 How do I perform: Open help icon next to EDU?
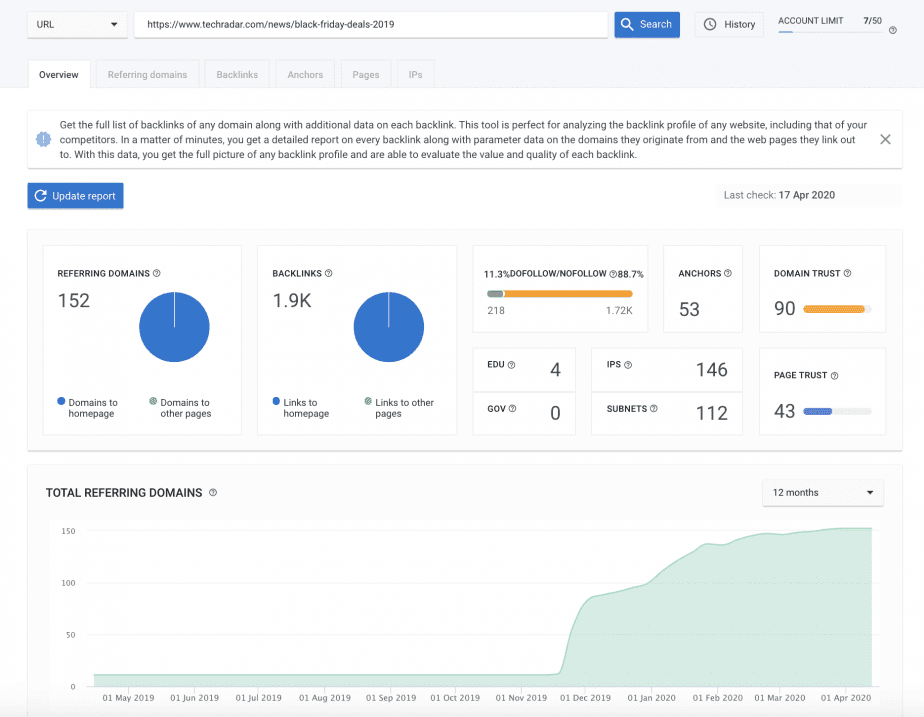512,365
